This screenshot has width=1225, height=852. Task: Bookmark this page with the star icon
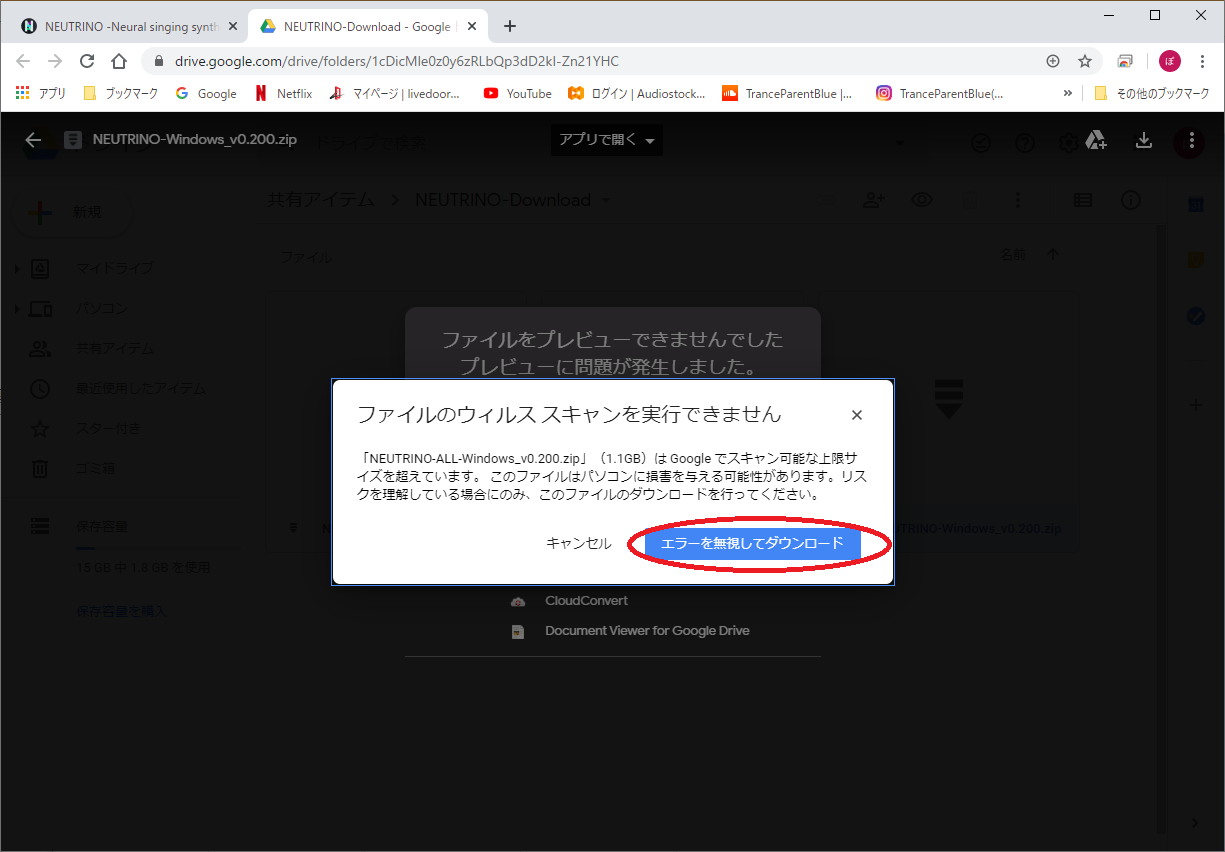[1085, 61]
